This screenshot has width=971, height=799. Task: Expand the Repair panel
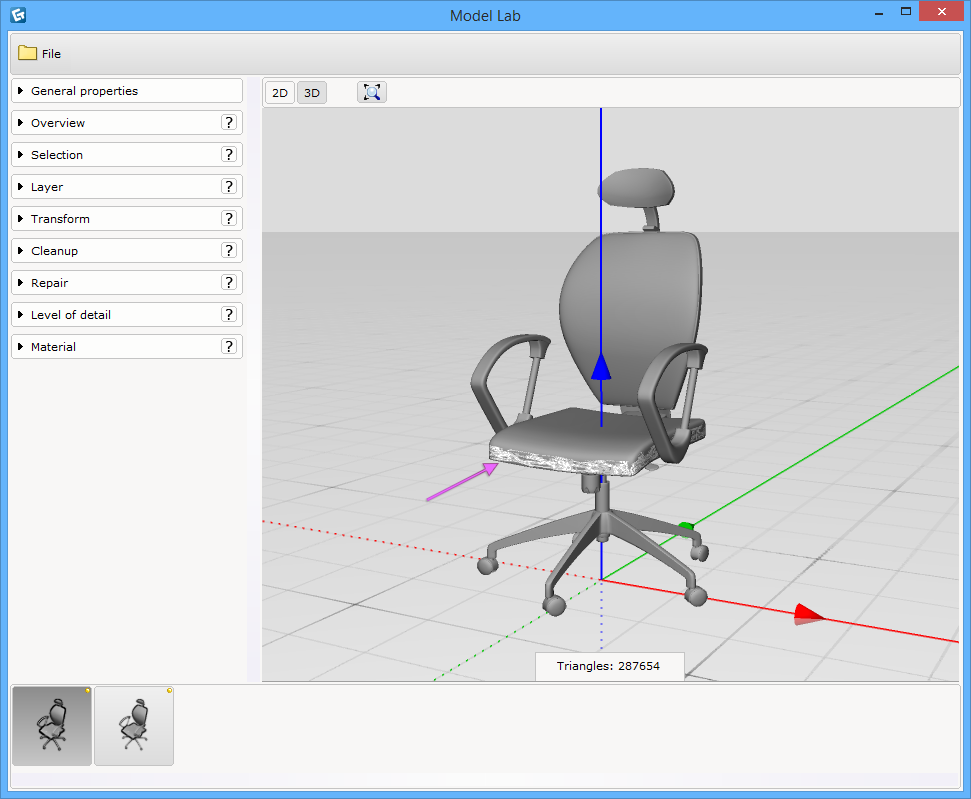click(x=127, y=282)
